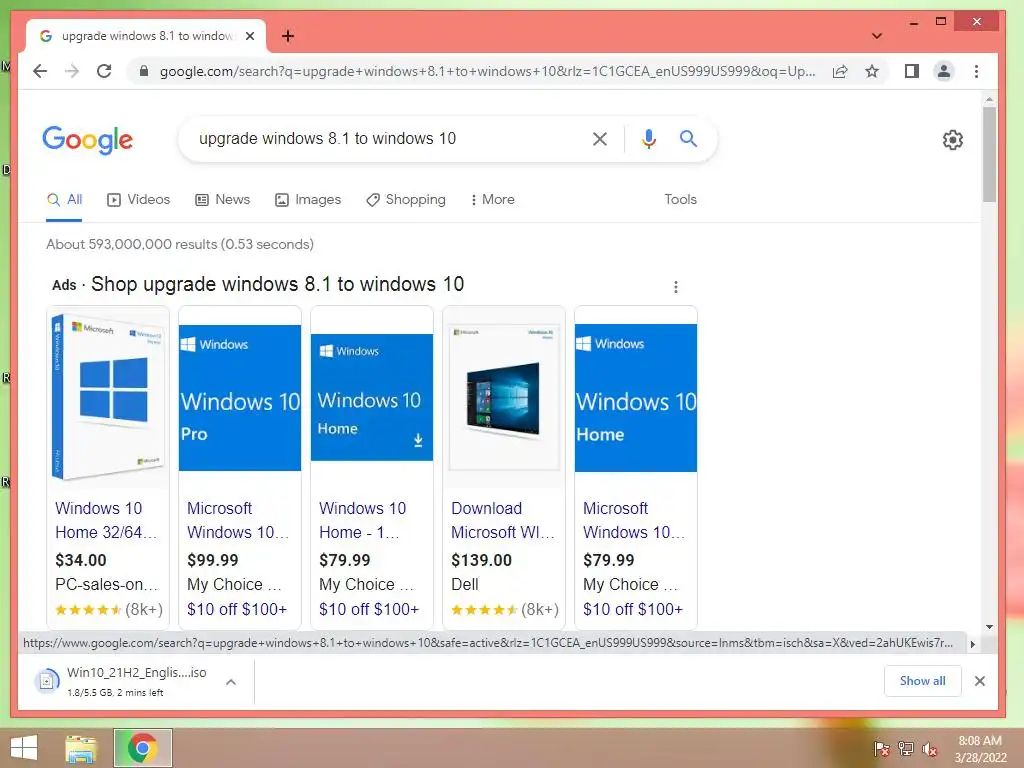Image resolution: width=1024 pixels, height=768 pixels.
Task: Click the page scroll up arrow
Action: pyautogui.click(x=989, y=99)
